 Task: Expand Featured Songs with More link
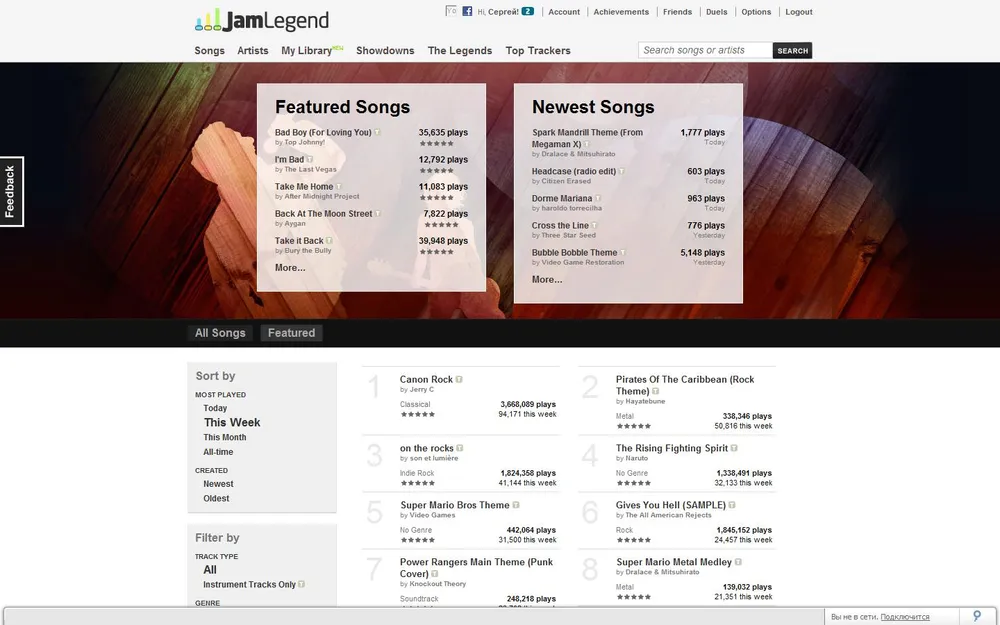290,268
